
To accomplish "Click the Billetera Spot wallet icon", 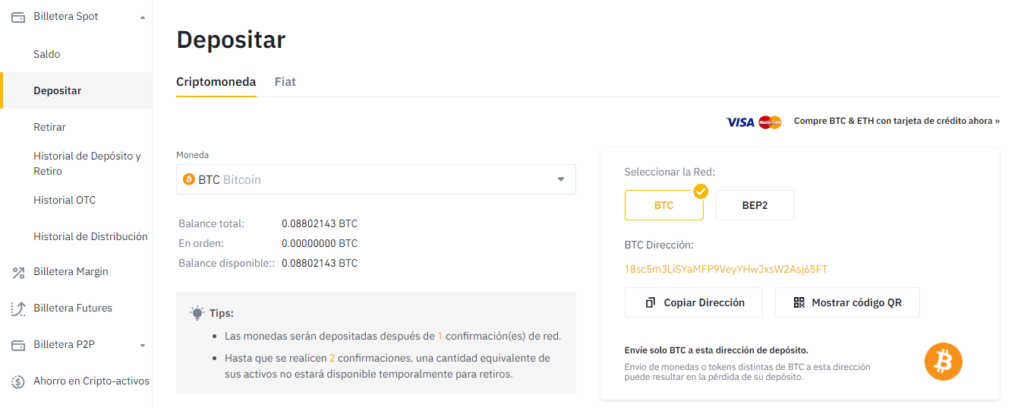I will point(18,17).
